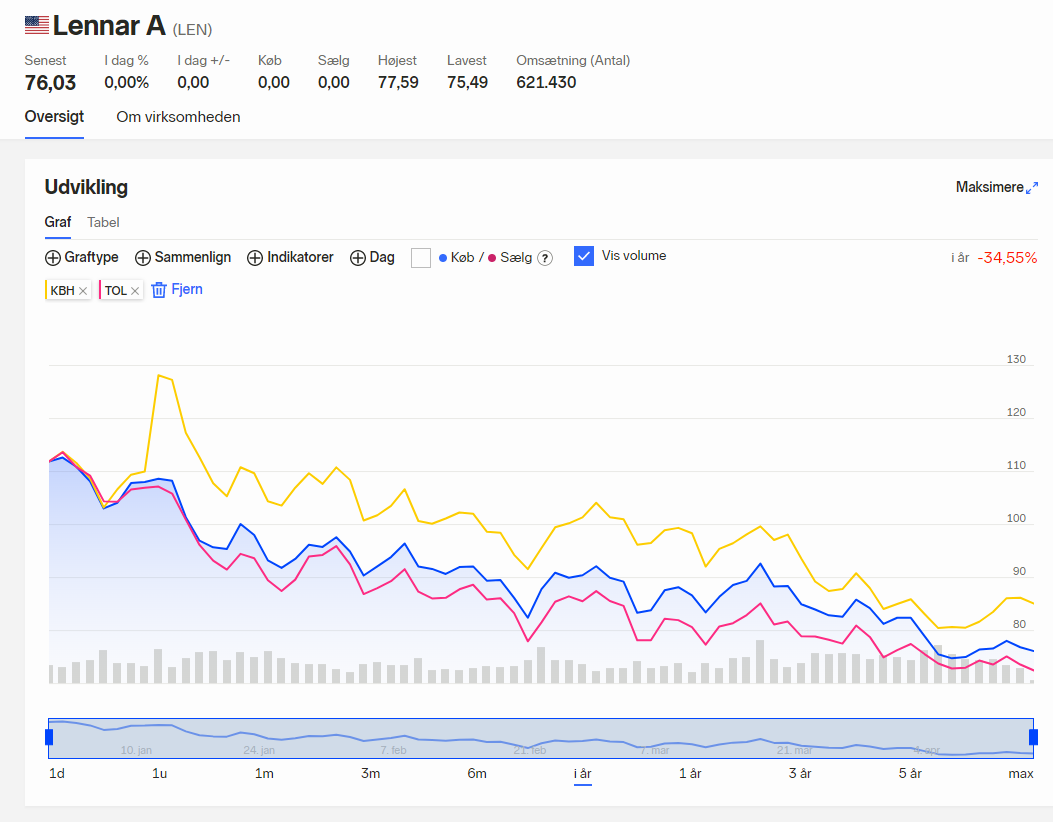The image size is (1053, 822).
Task: Click the Lennar A heading
Action: [x=109, y=26]
